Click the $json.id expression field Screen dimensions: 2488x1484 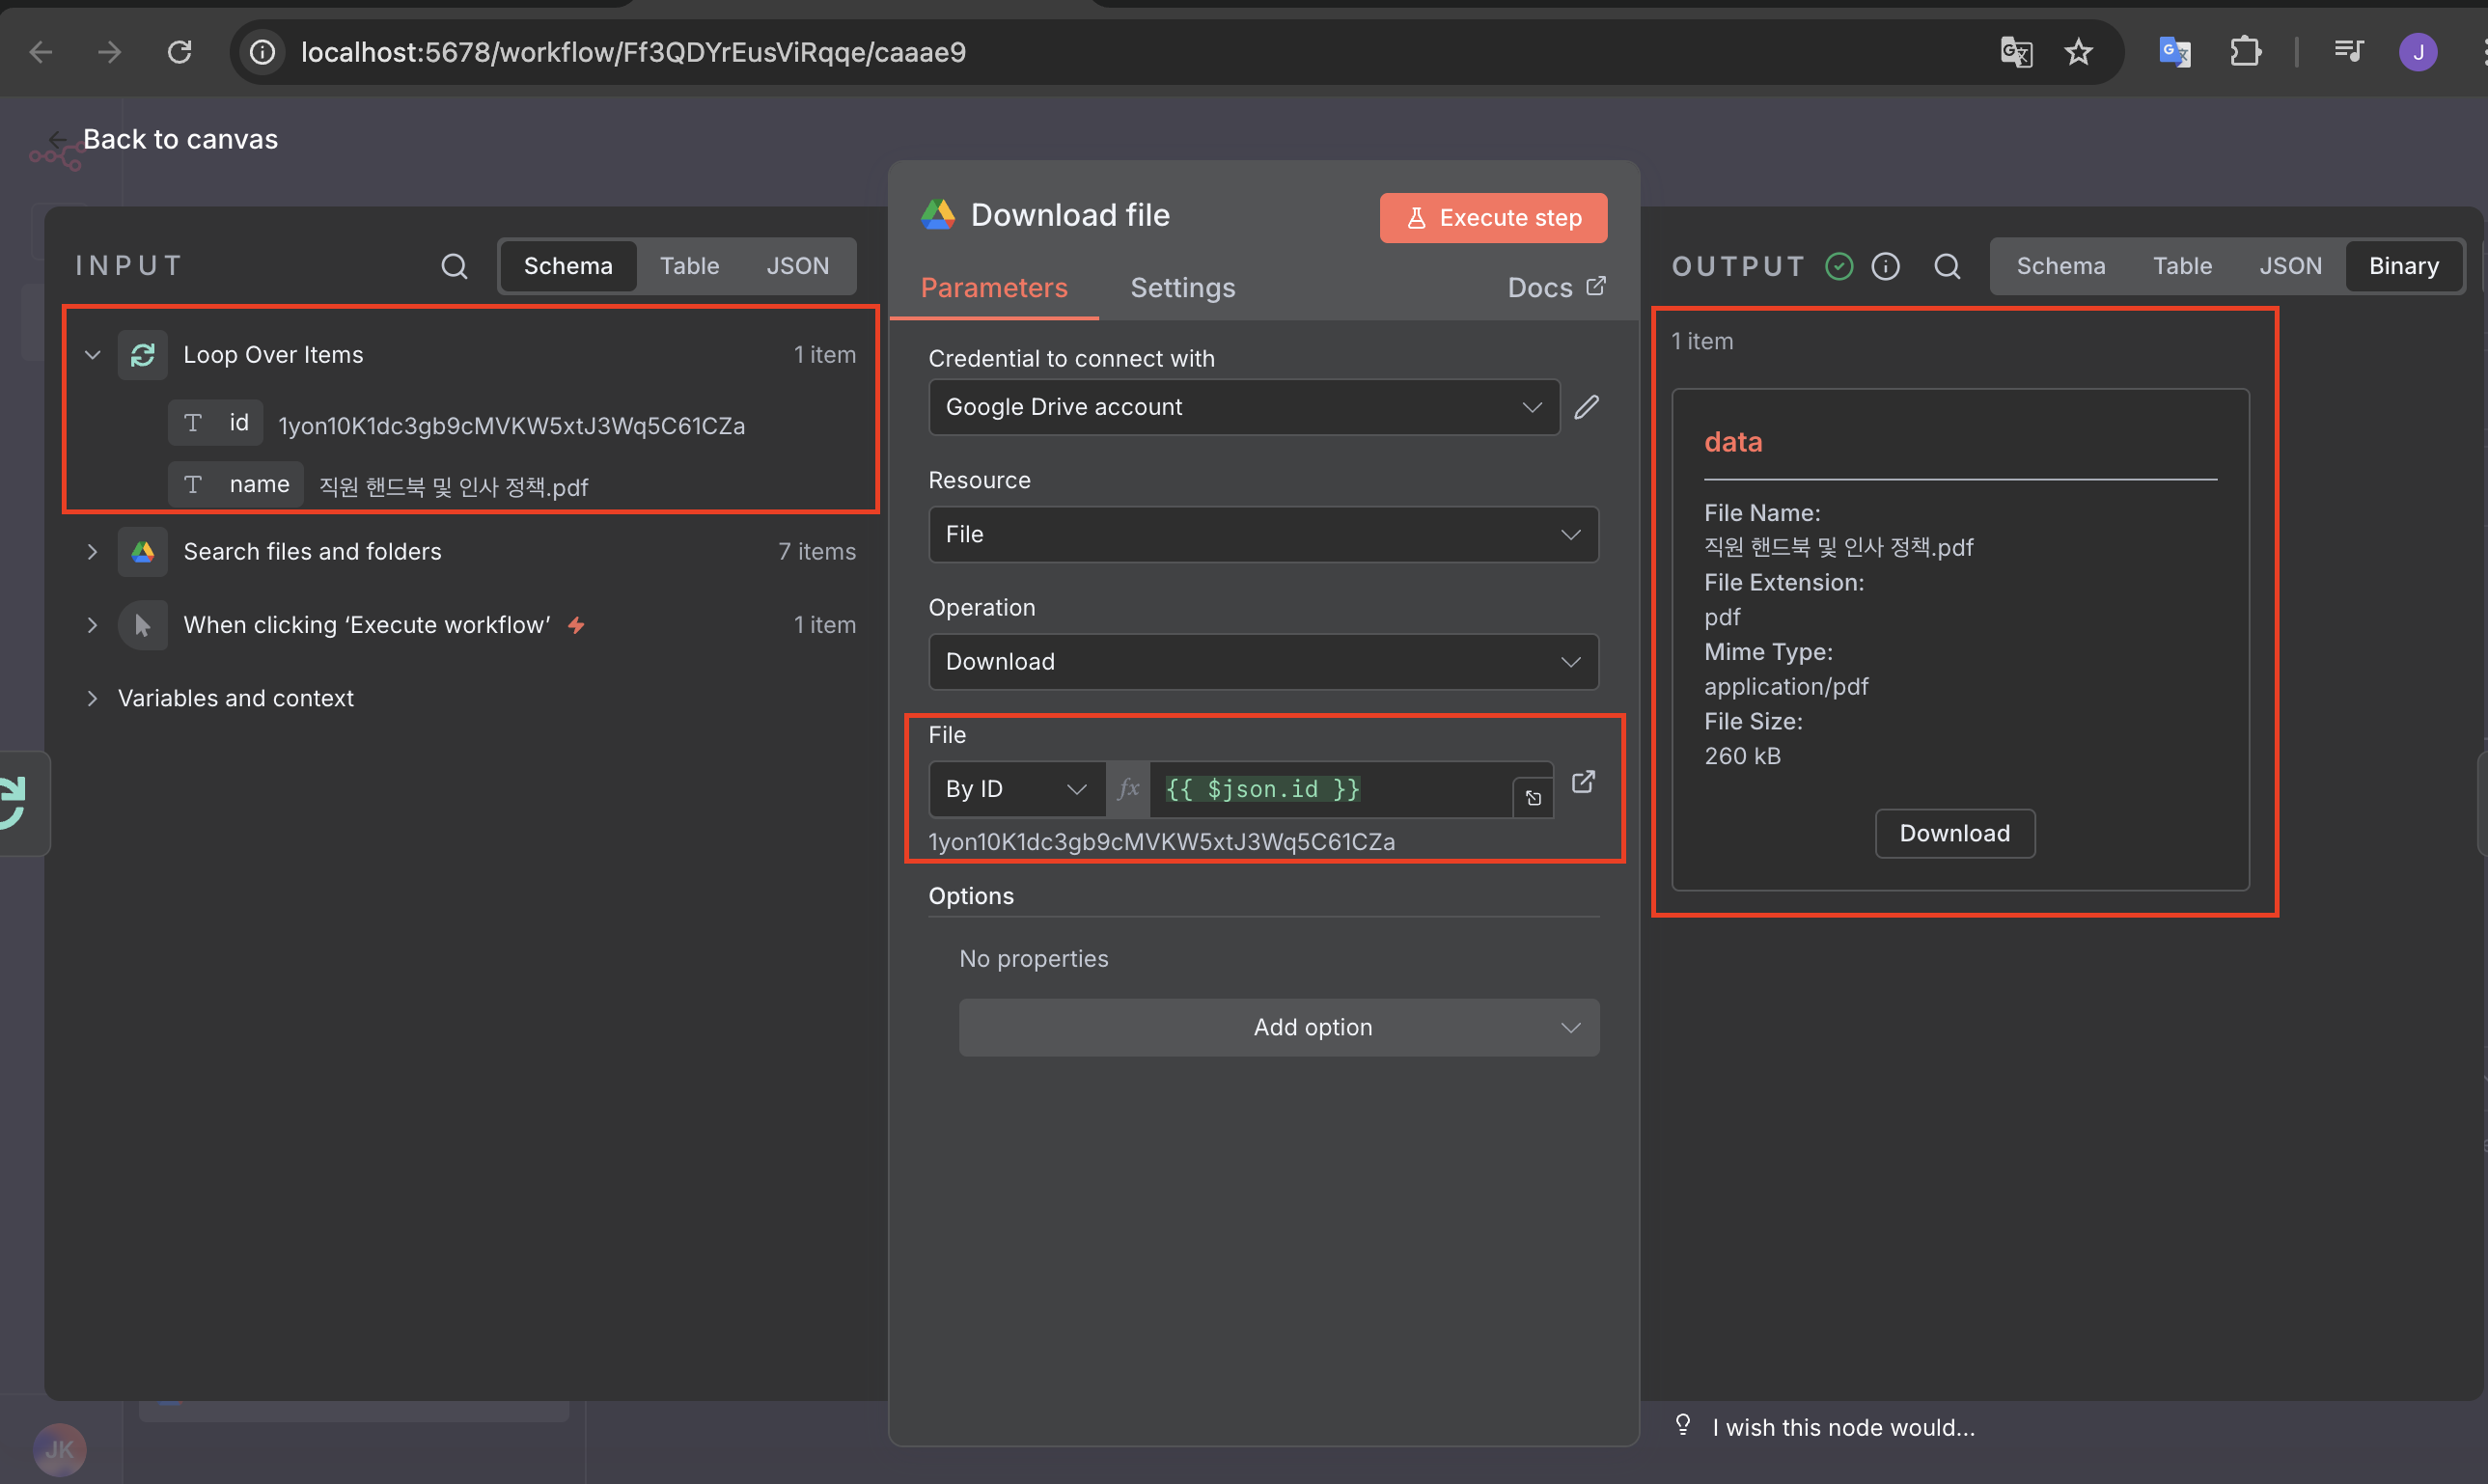(x=1330, y=789)
